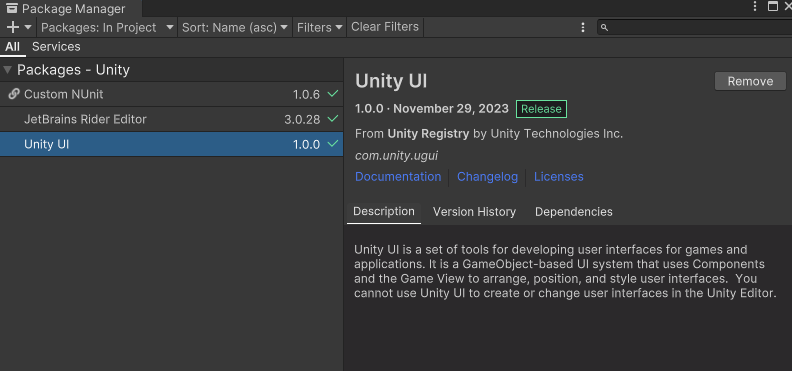Click the com.unity.ugui package name
The height and width of the screenshot is (371, 792).
(397, 156)
